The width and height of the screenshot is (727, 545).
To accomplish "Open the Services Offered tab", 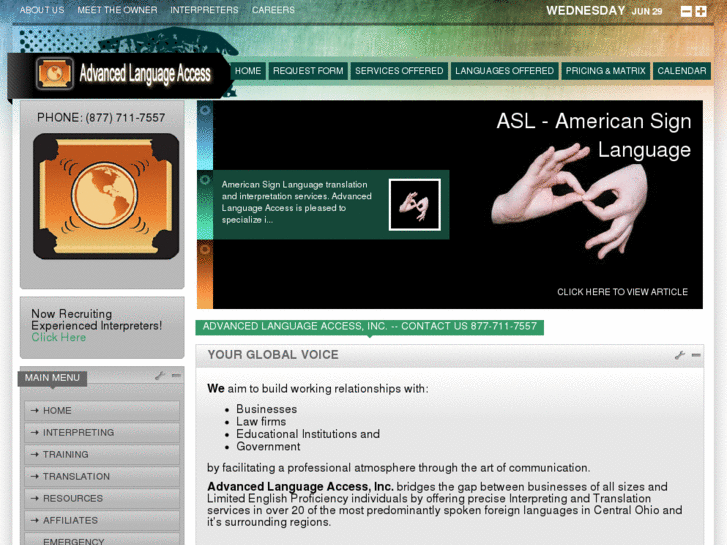I will click(x=399, y=71).
